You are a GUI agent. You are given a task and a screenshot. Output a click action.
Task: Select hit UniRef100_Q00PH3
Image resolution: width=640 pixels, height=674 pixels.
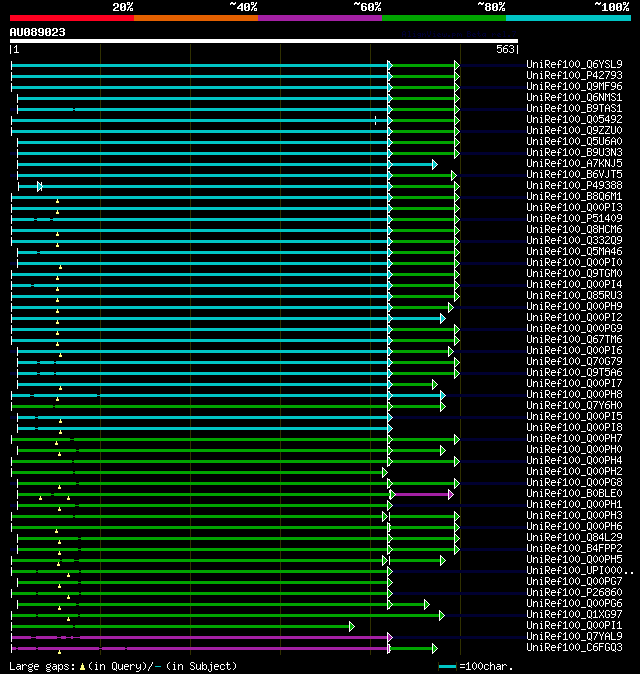[574, 516]
